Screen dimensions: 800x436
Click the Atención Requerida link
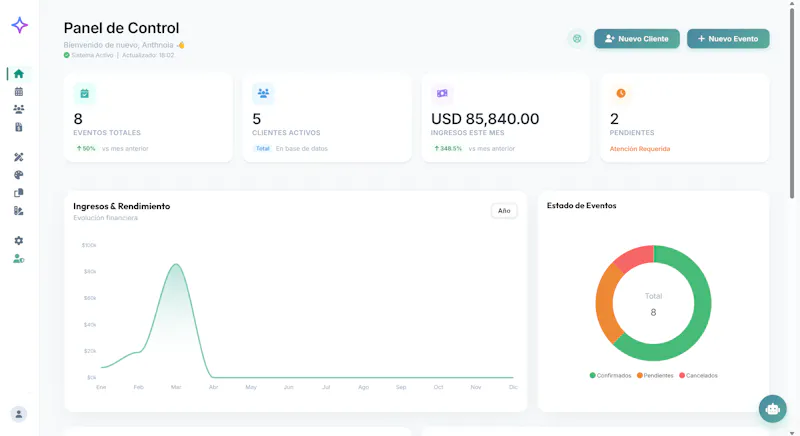(640, 149)
